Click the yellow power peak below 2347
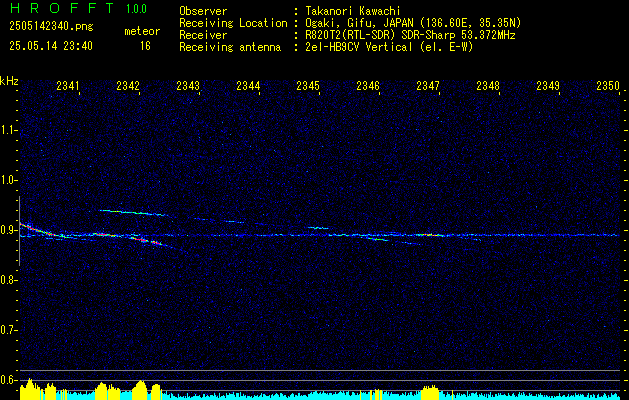This screenshot has height=400, width=629. click(430, 392)
